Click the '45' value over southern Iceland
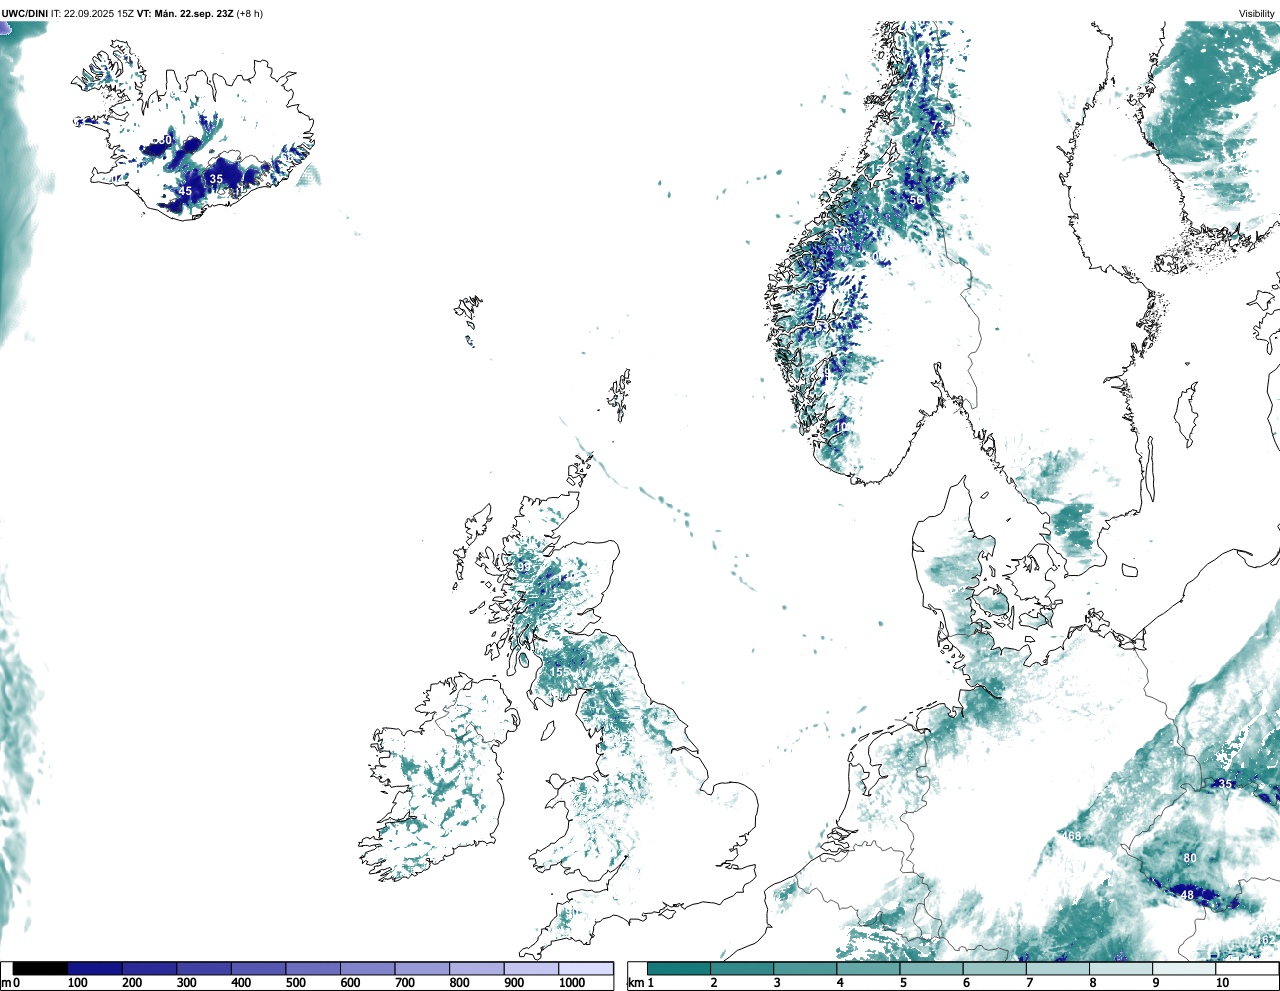 185,191
